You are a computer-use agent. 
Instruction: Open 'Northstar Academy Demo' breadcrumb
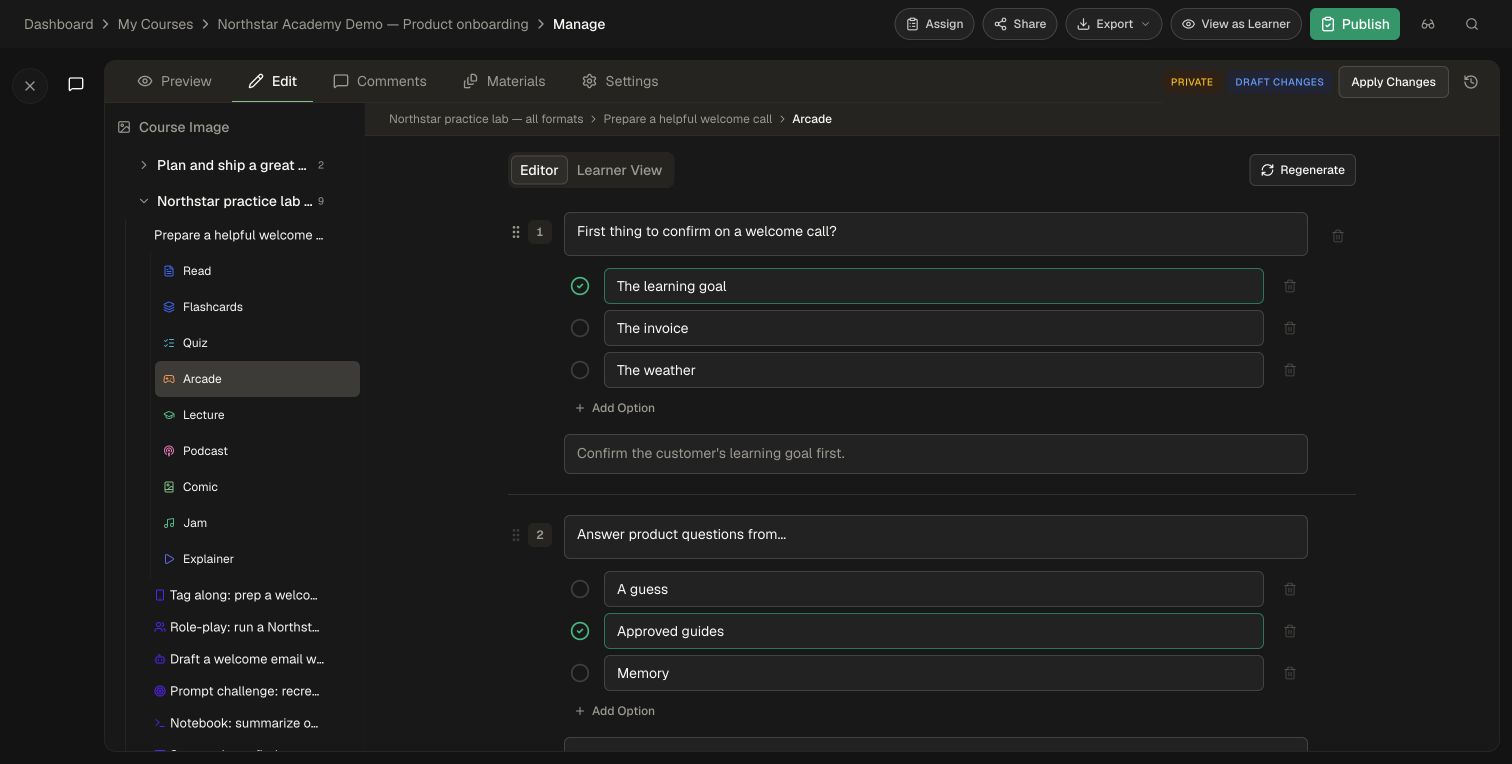coord(373,24)
